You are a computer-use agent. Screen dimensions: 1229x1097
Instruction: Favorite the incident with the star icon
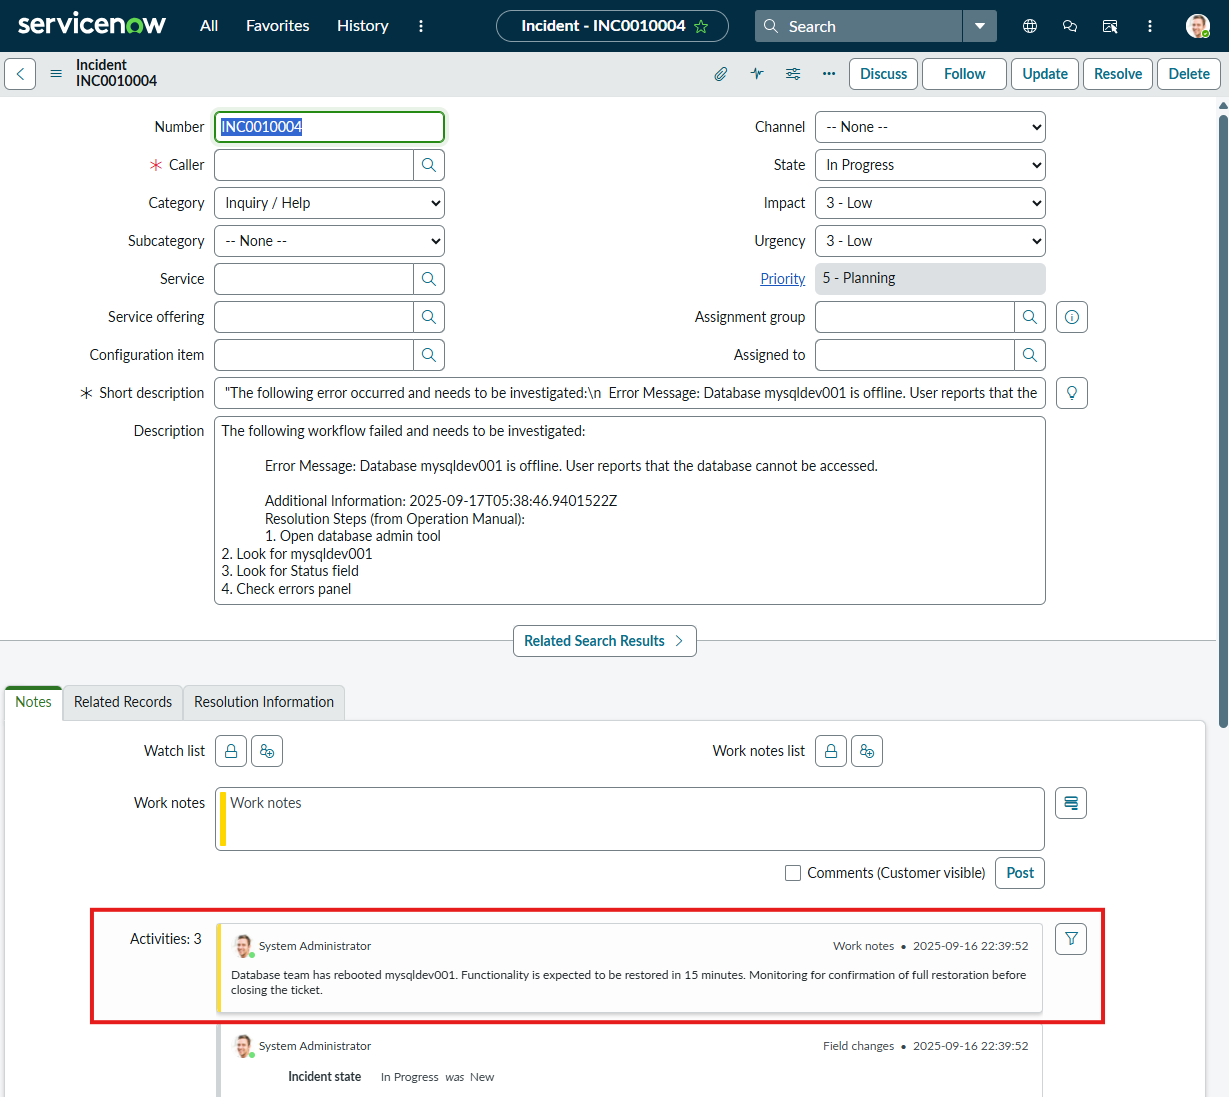pyautogui.click(x=701, y=27)
